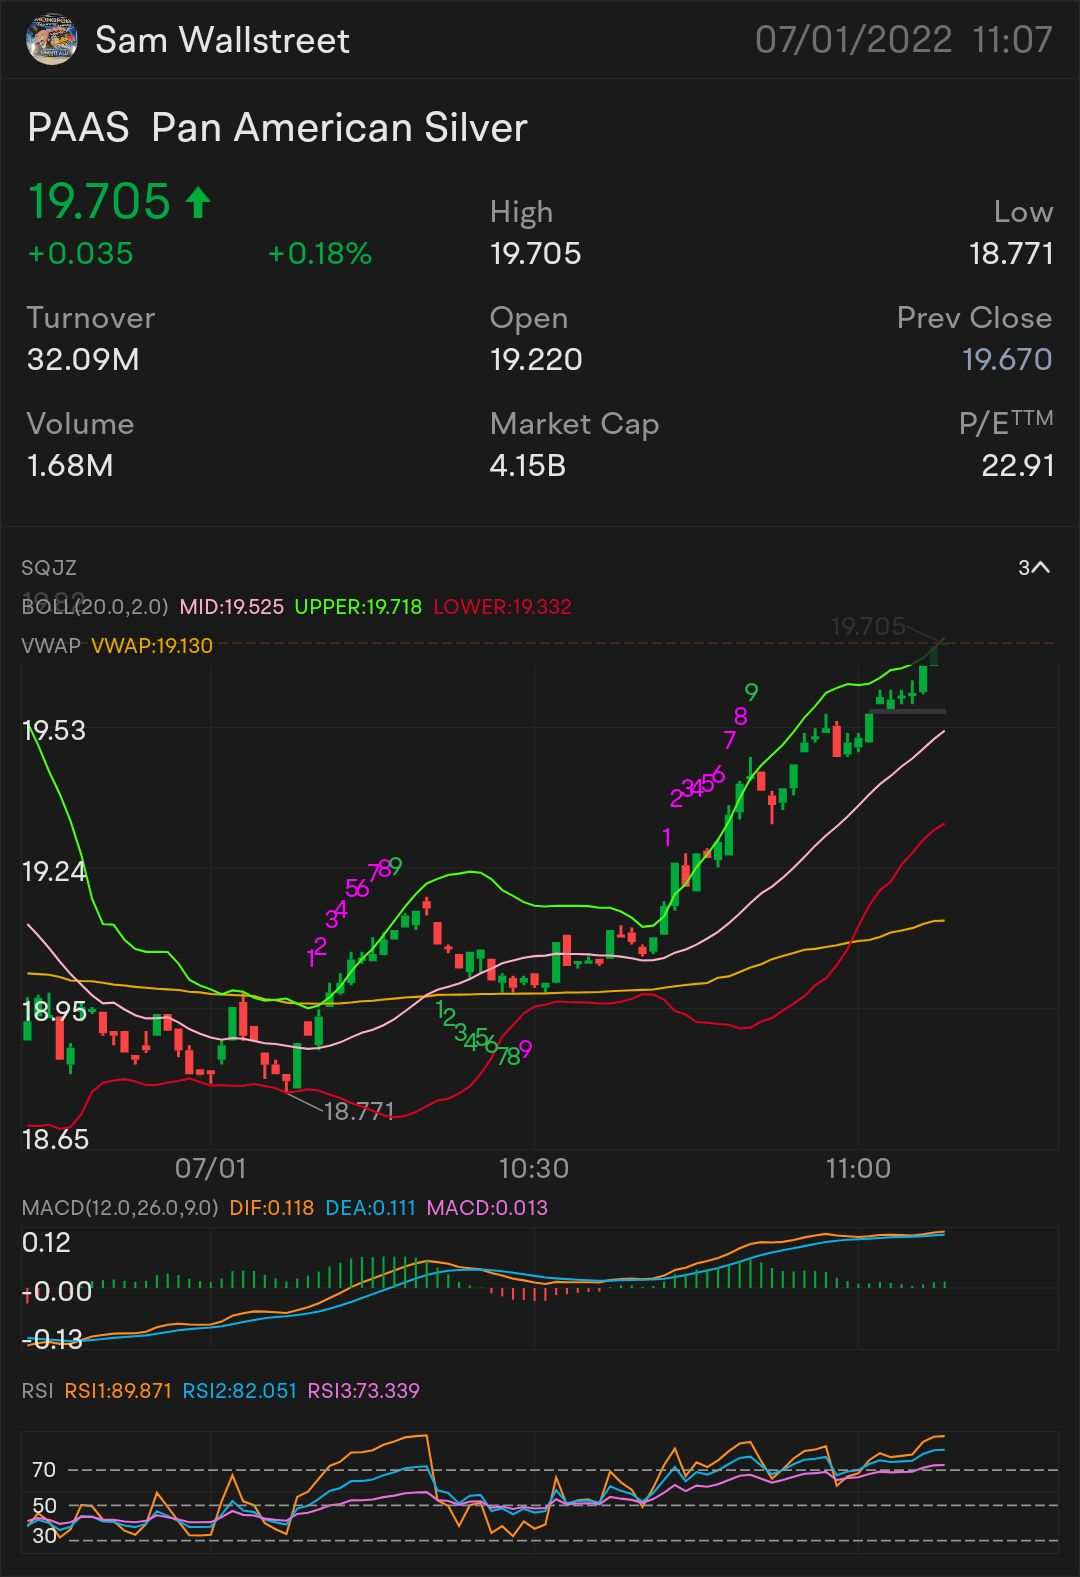Select the 11:00 time axis label
The width and height of the screenshot is (1080, 1577).
858,1168
